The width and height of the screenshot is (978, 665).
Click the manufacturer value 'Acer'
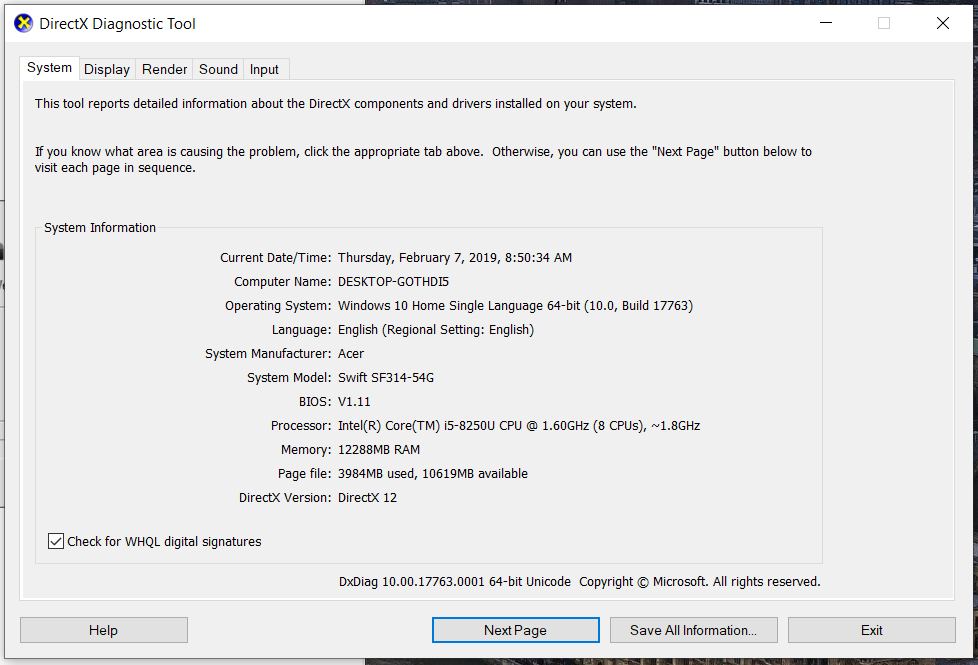coord(351,354)
